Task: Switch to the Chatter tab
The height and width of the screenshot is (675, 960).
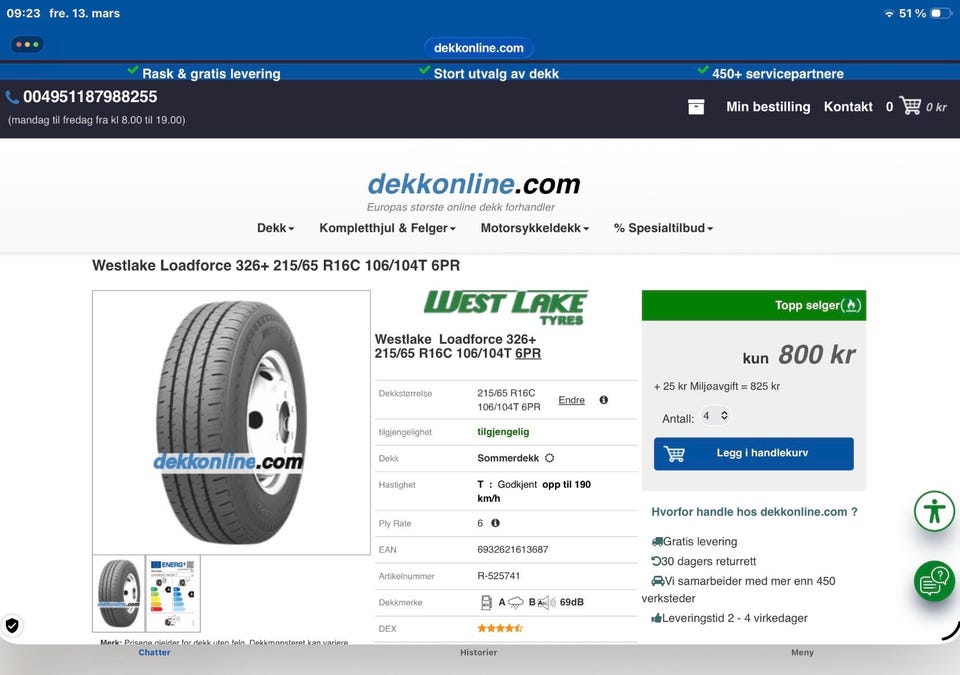Action: coord(154,652)
